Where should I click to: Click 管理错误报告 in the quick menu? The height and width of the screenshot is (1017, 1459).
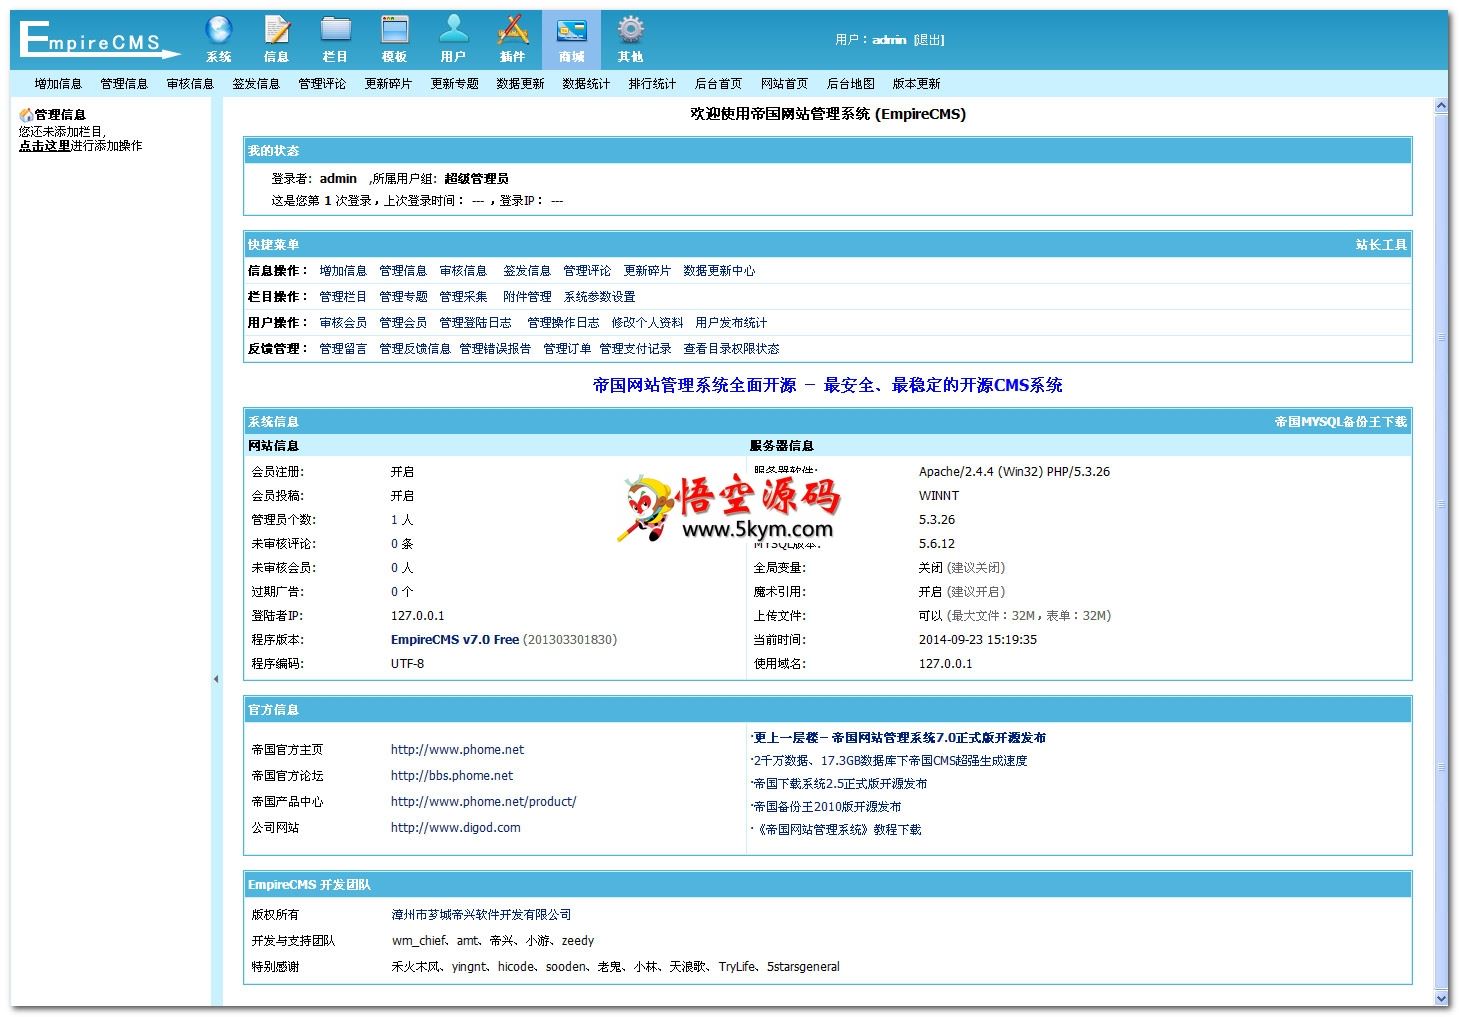pos(495,349)
